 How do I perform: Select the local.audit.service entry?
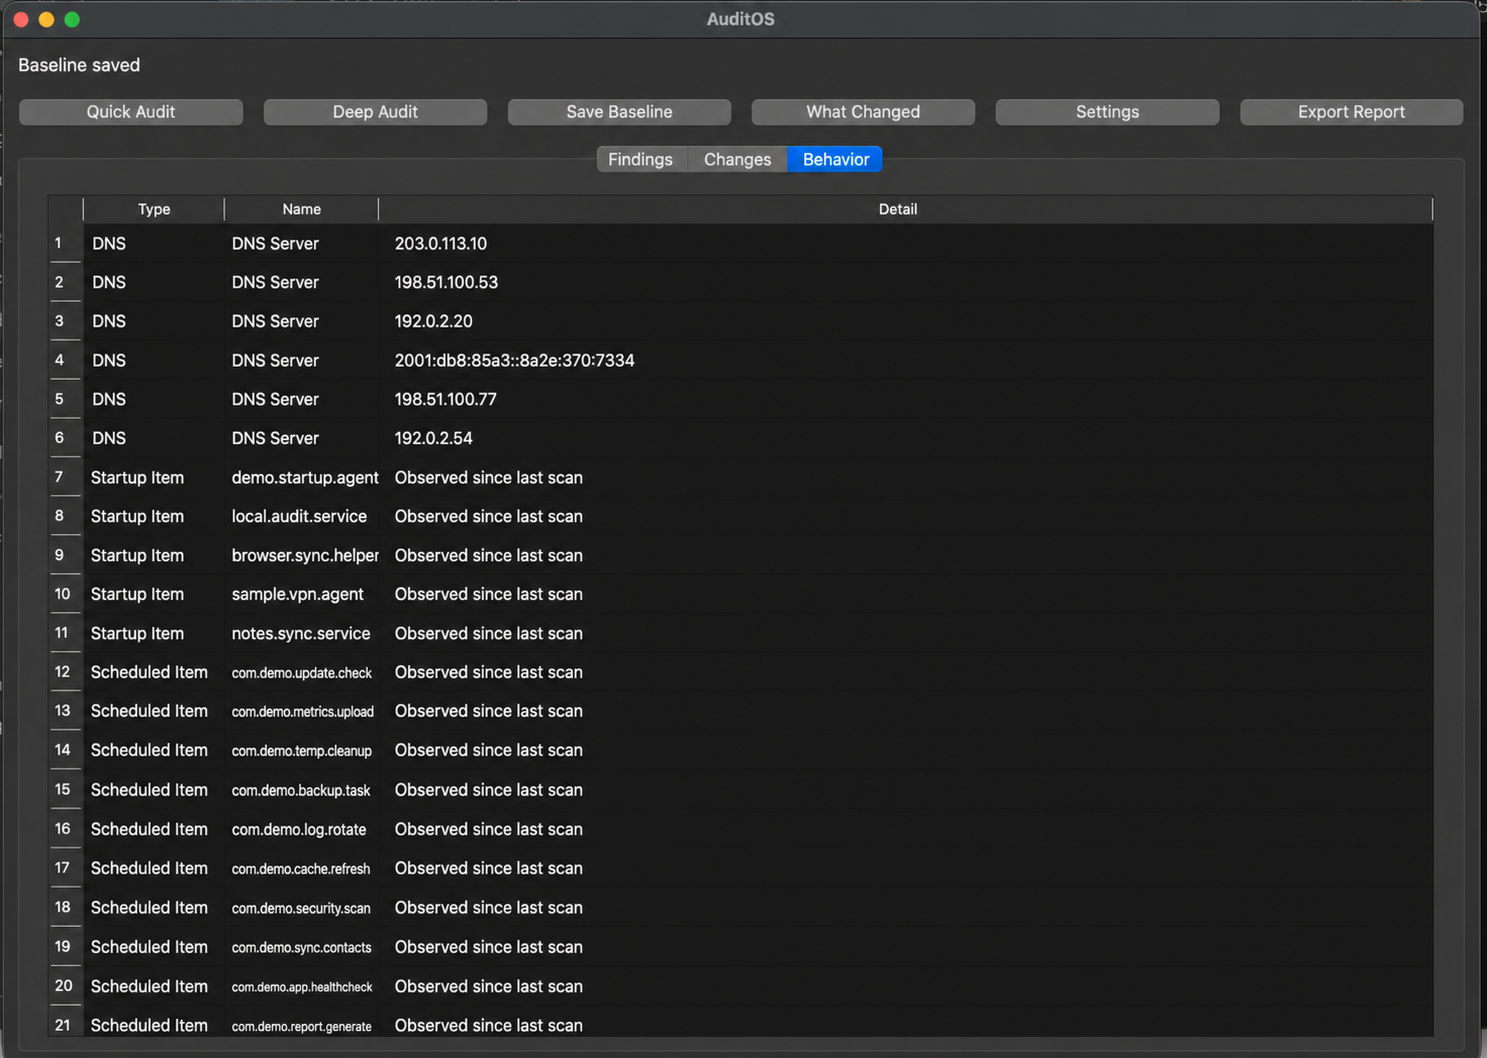click(x=299, y=517)
